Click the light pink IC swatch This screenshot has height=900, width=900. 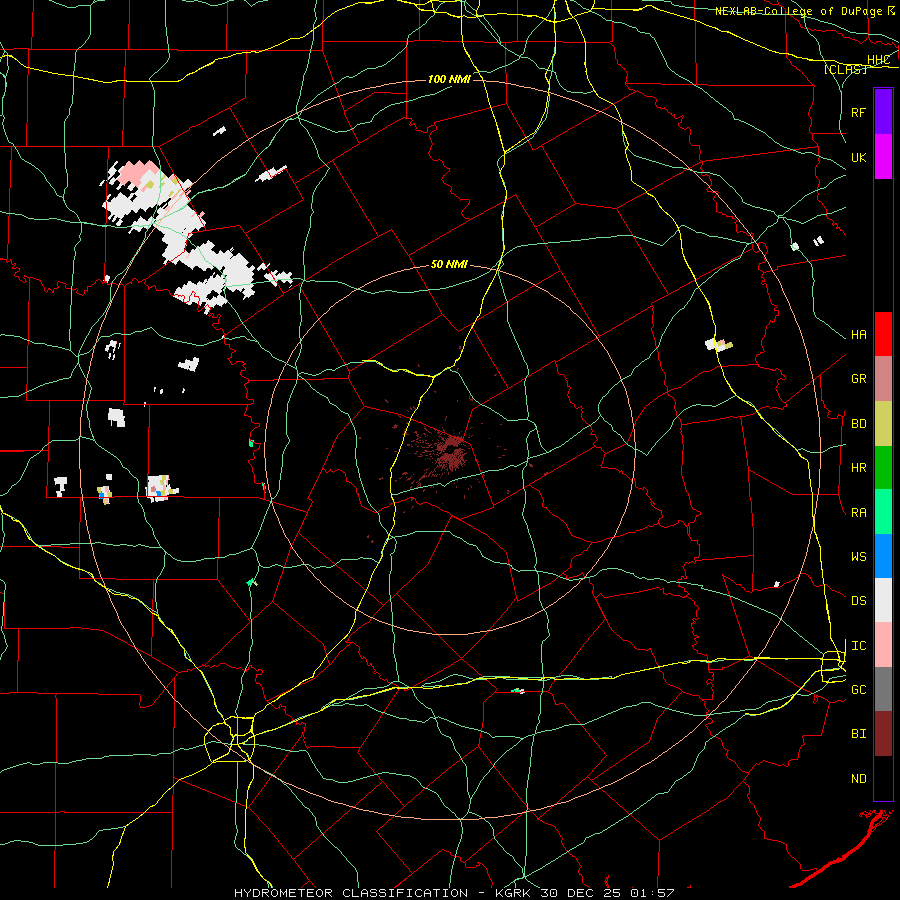tap(883, 645)
